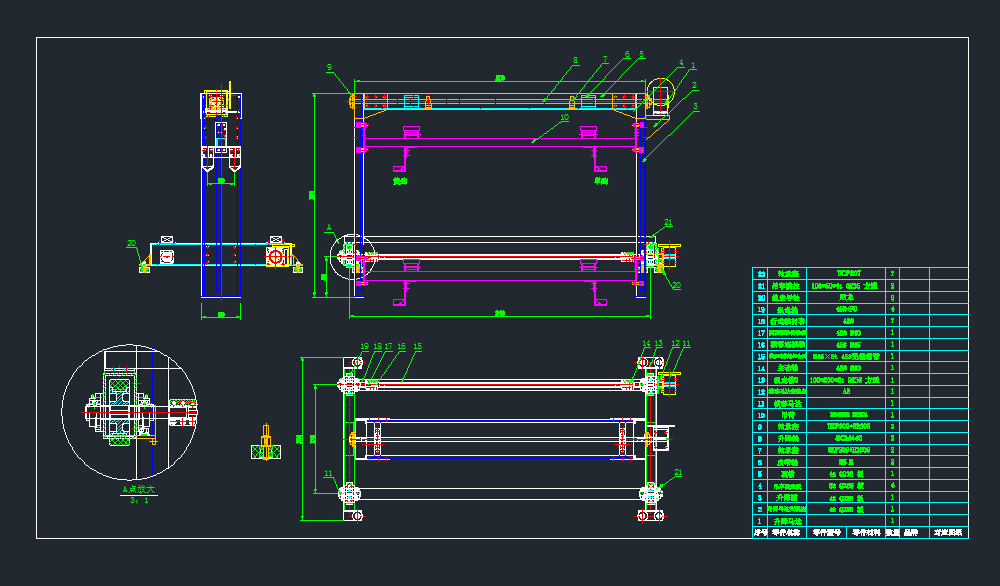Select callout number 3 on front view

click(x=696, y=106)
